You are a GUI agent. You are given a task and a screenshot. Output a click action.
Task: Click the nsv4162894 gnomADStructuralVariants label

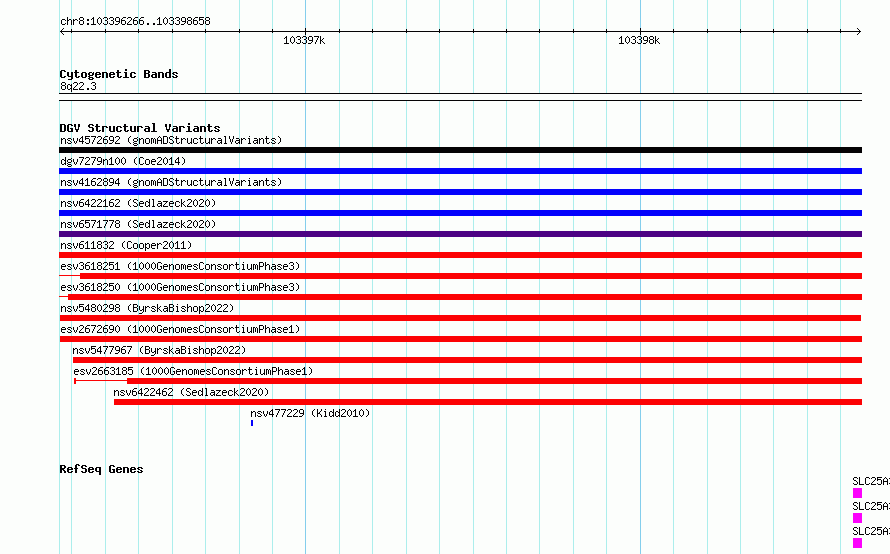coord(171,182)
